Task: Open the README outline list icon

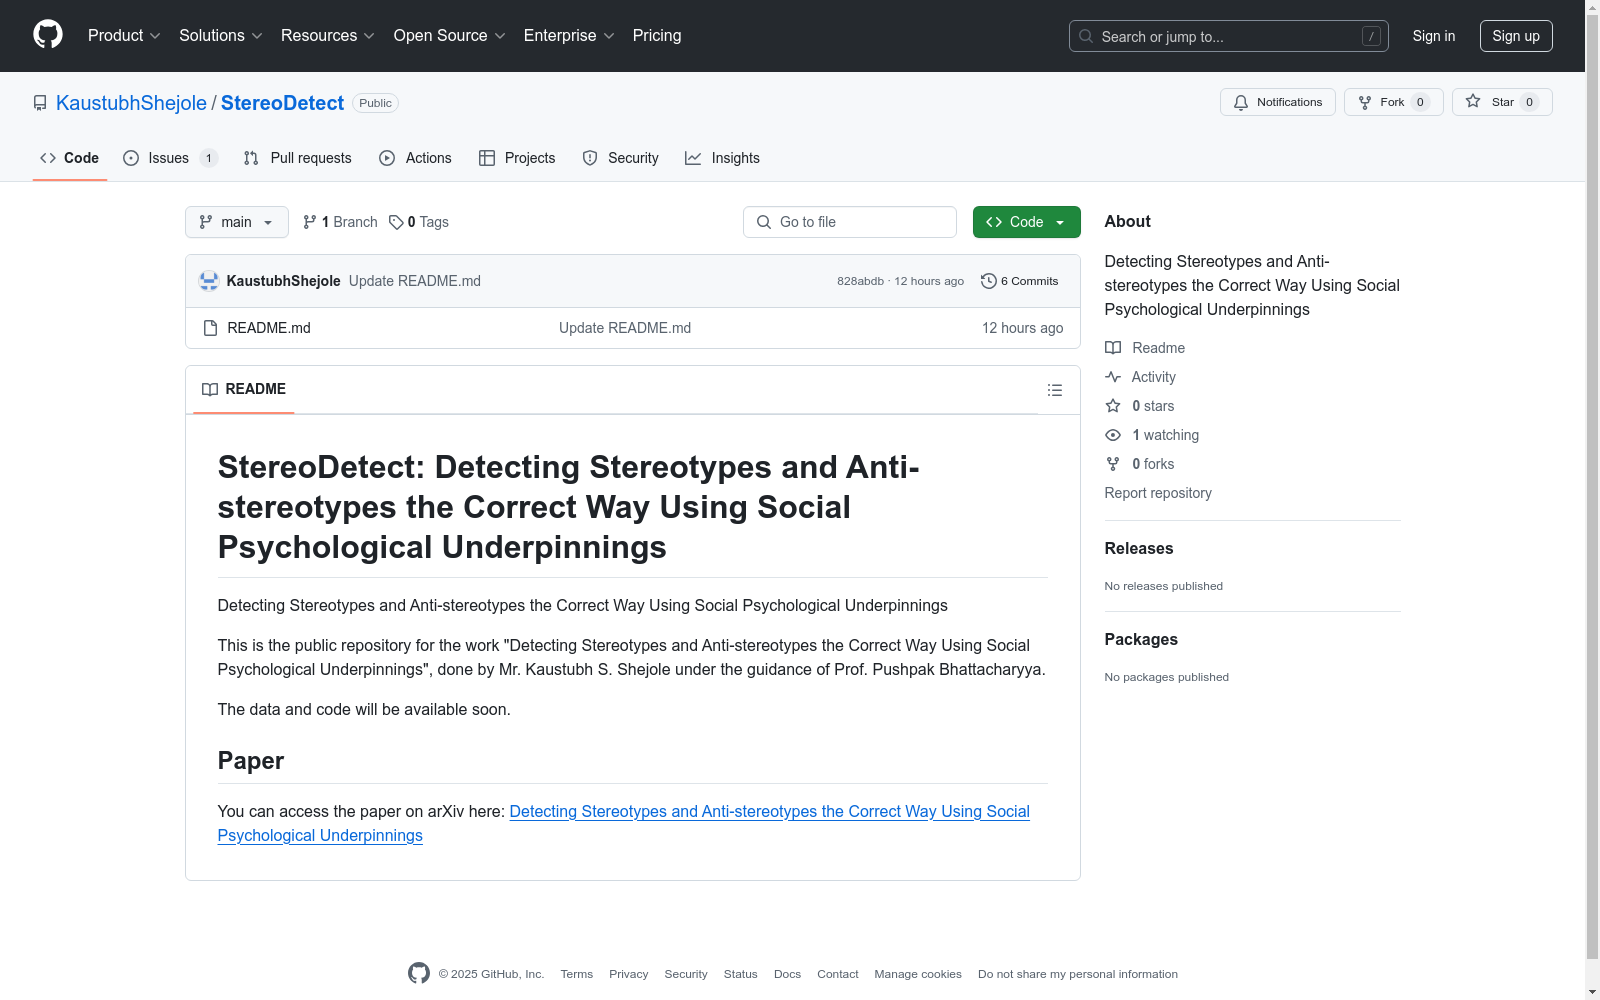Action: [1054, 390]
